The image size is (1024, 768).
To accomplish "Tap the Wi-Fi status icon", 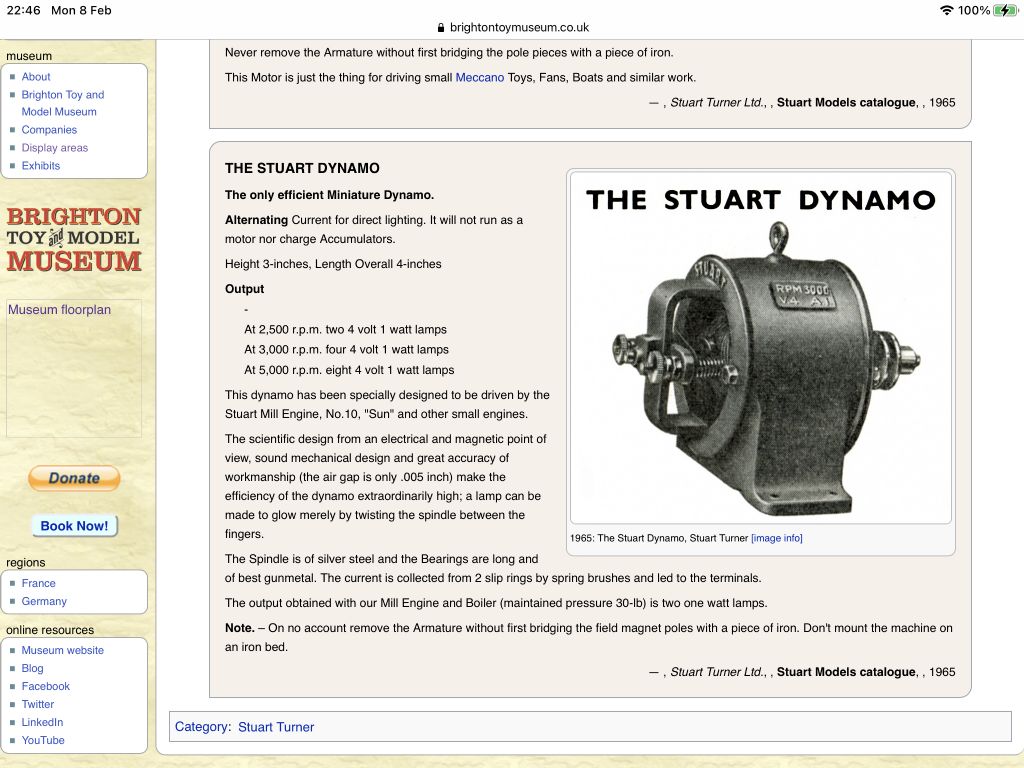I will tap(946, 10).
